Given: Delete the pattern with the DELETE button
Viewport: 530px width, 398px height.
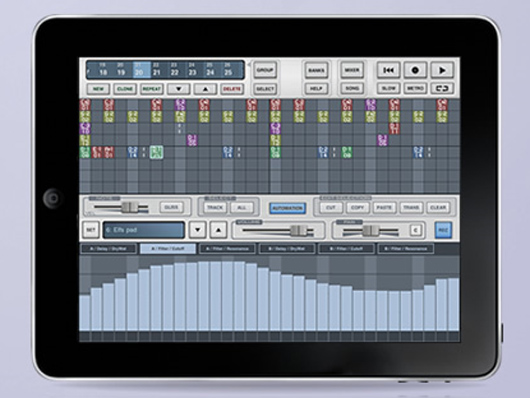Looking at the screenshot, I should [232, 89].
